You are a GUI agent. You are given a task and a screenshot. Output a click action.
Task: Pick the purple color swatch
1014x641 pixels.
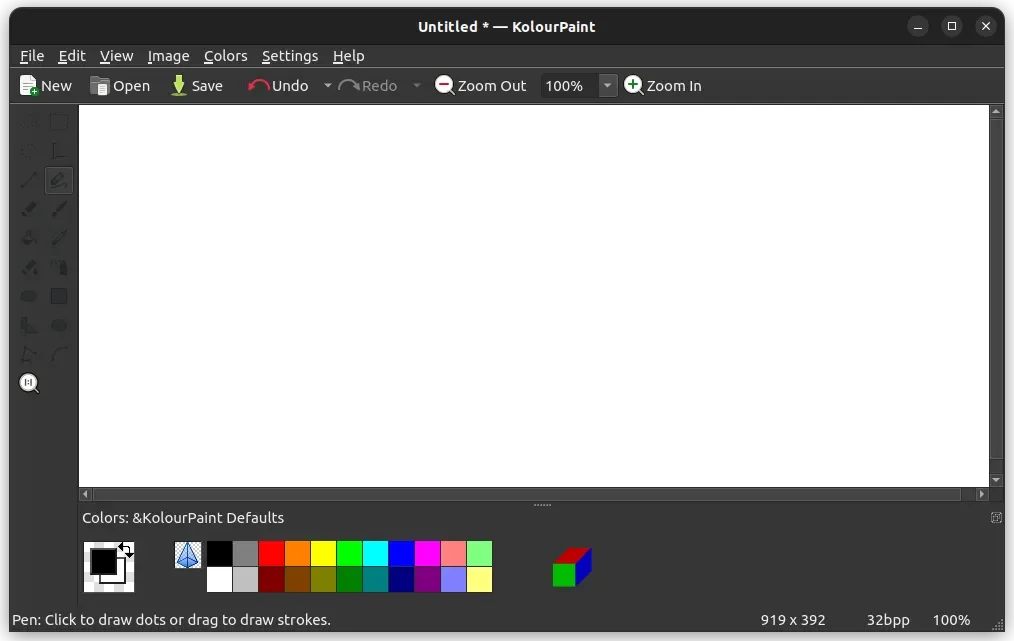[427, 580]
